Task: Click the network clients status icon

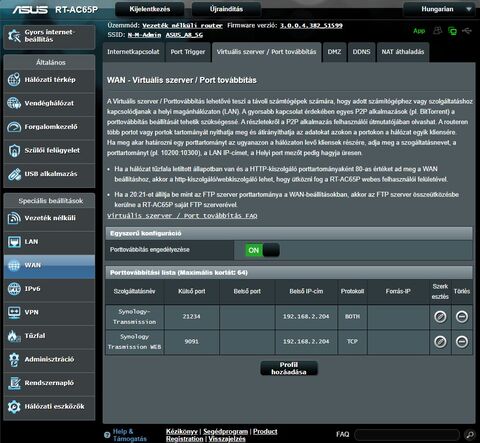Action: coord(452,31)
